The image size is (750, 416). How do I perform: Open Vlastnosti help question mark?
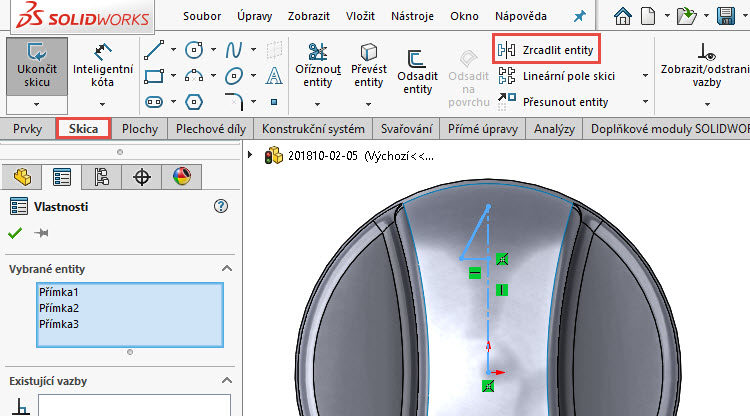221,206
